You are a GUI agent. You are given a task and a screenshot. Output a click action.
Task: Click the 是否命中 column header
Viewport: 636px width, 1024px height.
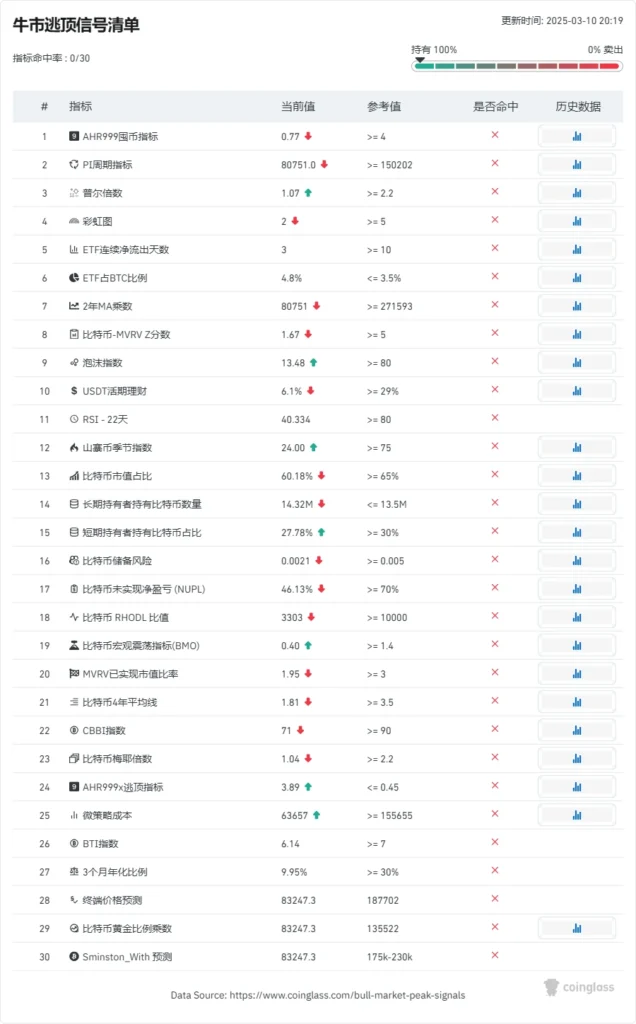point(496,106)
